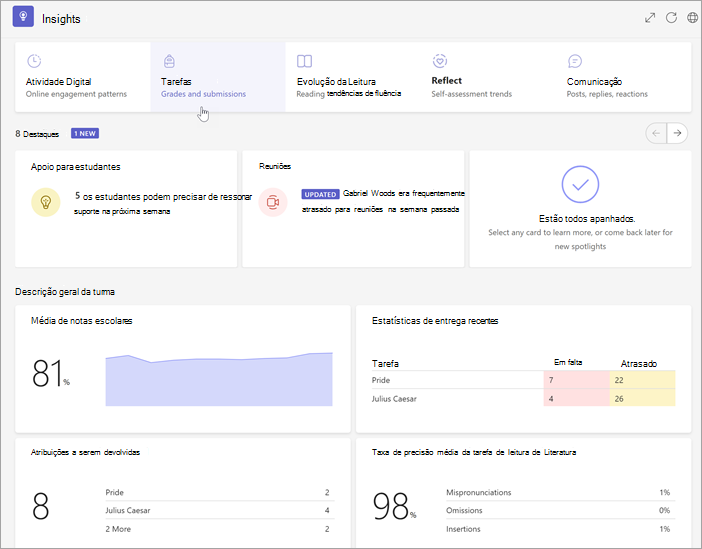Viewport: 702px width, 549px height.
Task: Go to previous spotlight with left arrow
Action: click(x=656, y=133)
